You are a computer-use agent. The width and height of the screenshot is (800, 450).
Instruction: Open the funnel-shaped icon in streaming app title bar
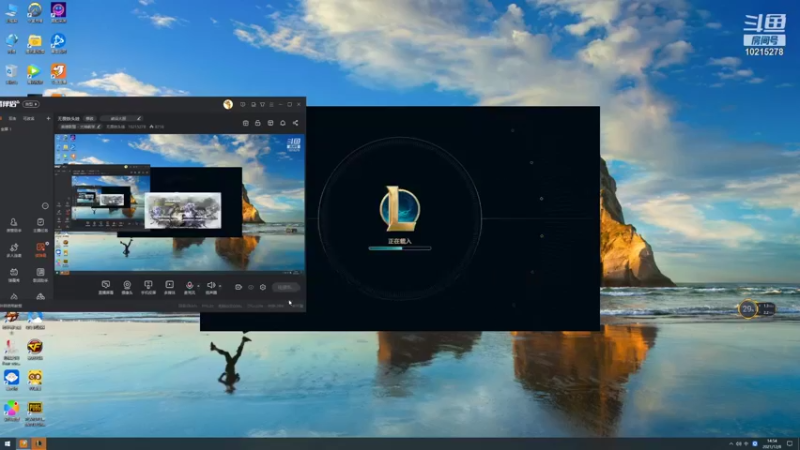[262, 105]
